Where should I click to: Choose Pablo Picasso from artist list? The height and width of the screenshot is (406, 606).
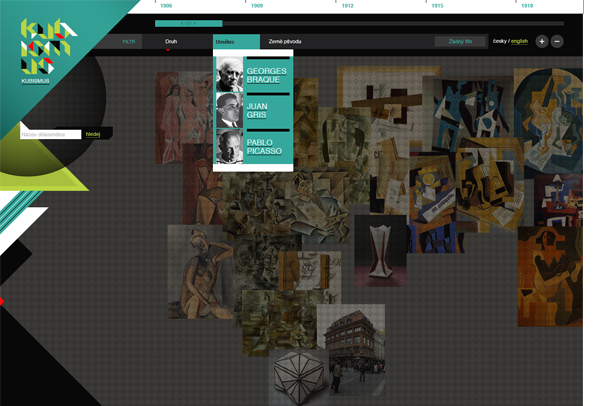265,147
